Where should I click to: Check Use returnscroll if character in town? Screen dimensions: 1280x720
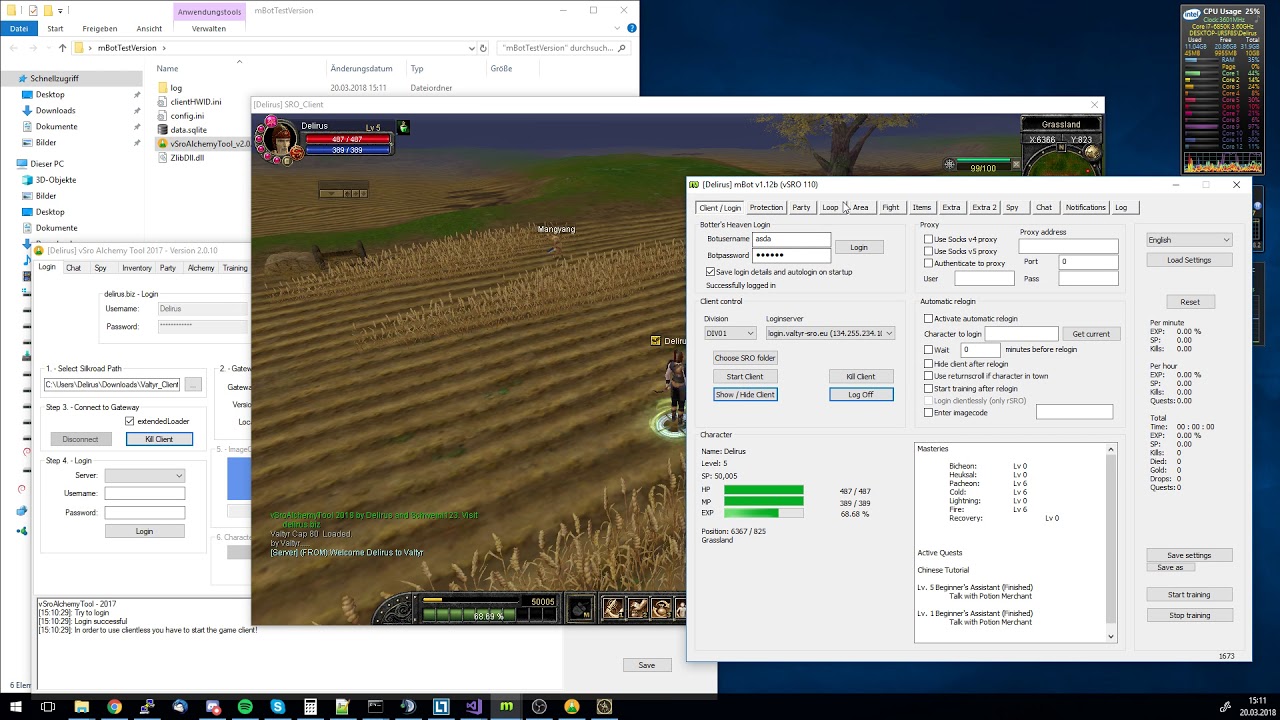click(x=928, y=376)
